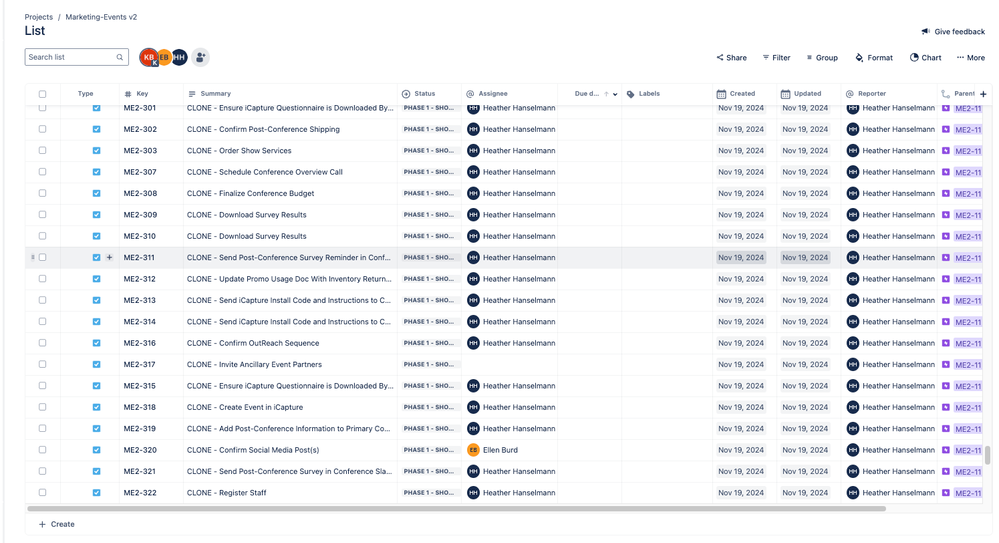999x543 pixels.
Task: Click task type icon for ME2-301
Action: click(96, 108)
